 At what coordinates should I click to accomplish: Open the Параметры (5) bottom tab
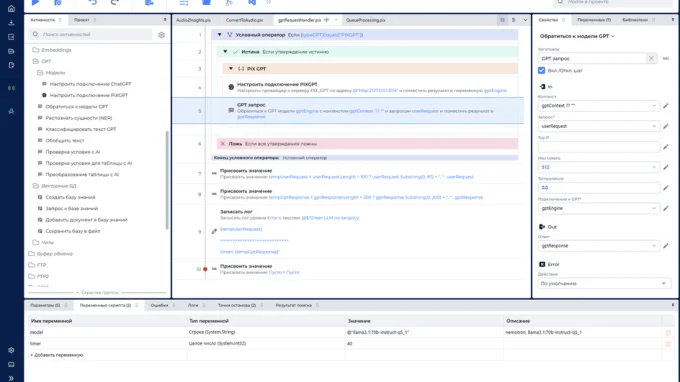coord(45,305)
